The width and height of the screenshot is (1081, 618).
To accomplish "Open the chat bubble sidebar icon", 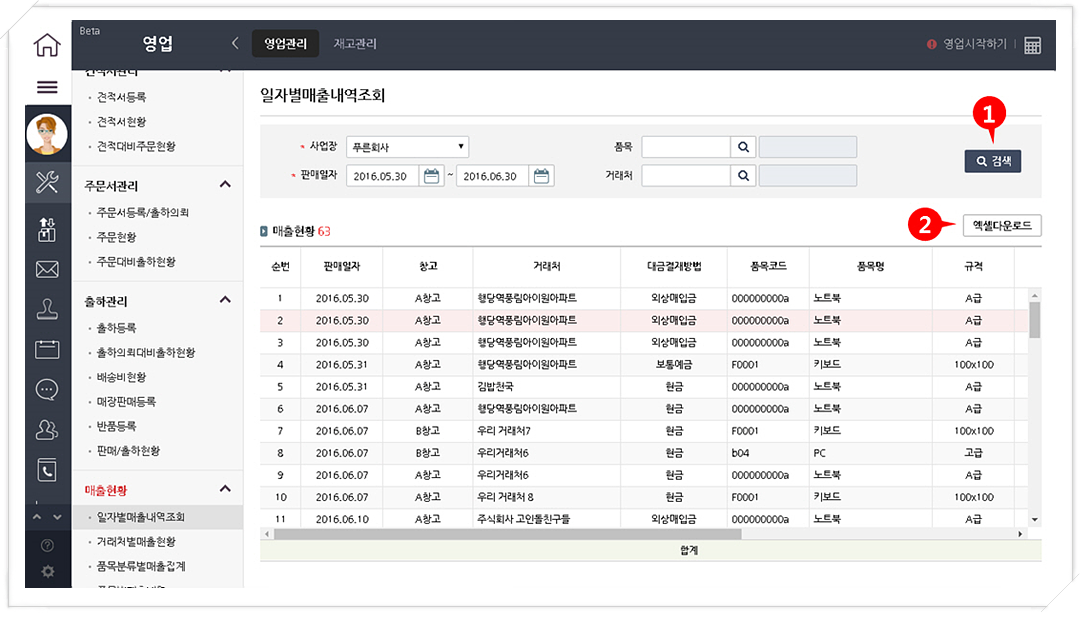I will tap(47, 390).
